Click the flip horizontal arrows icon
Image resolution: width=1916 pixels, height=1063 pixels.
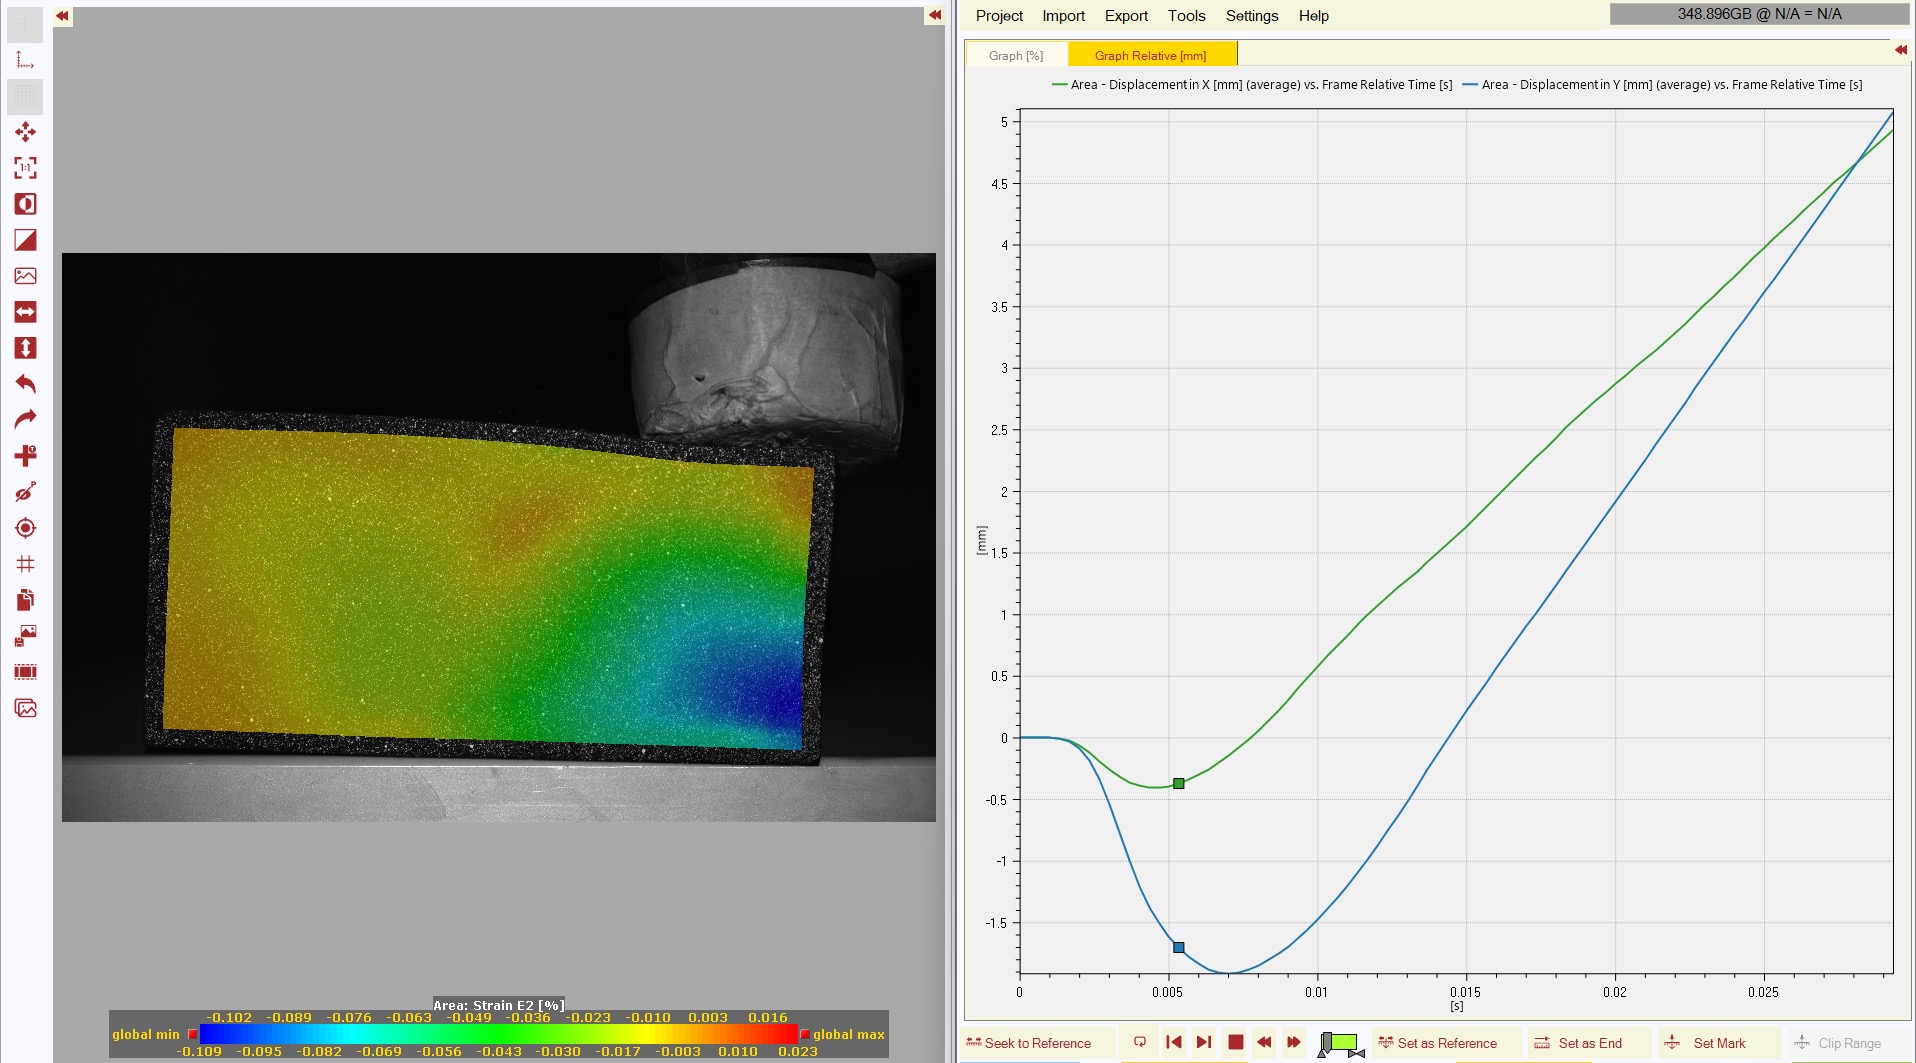(x=25, y=312)
